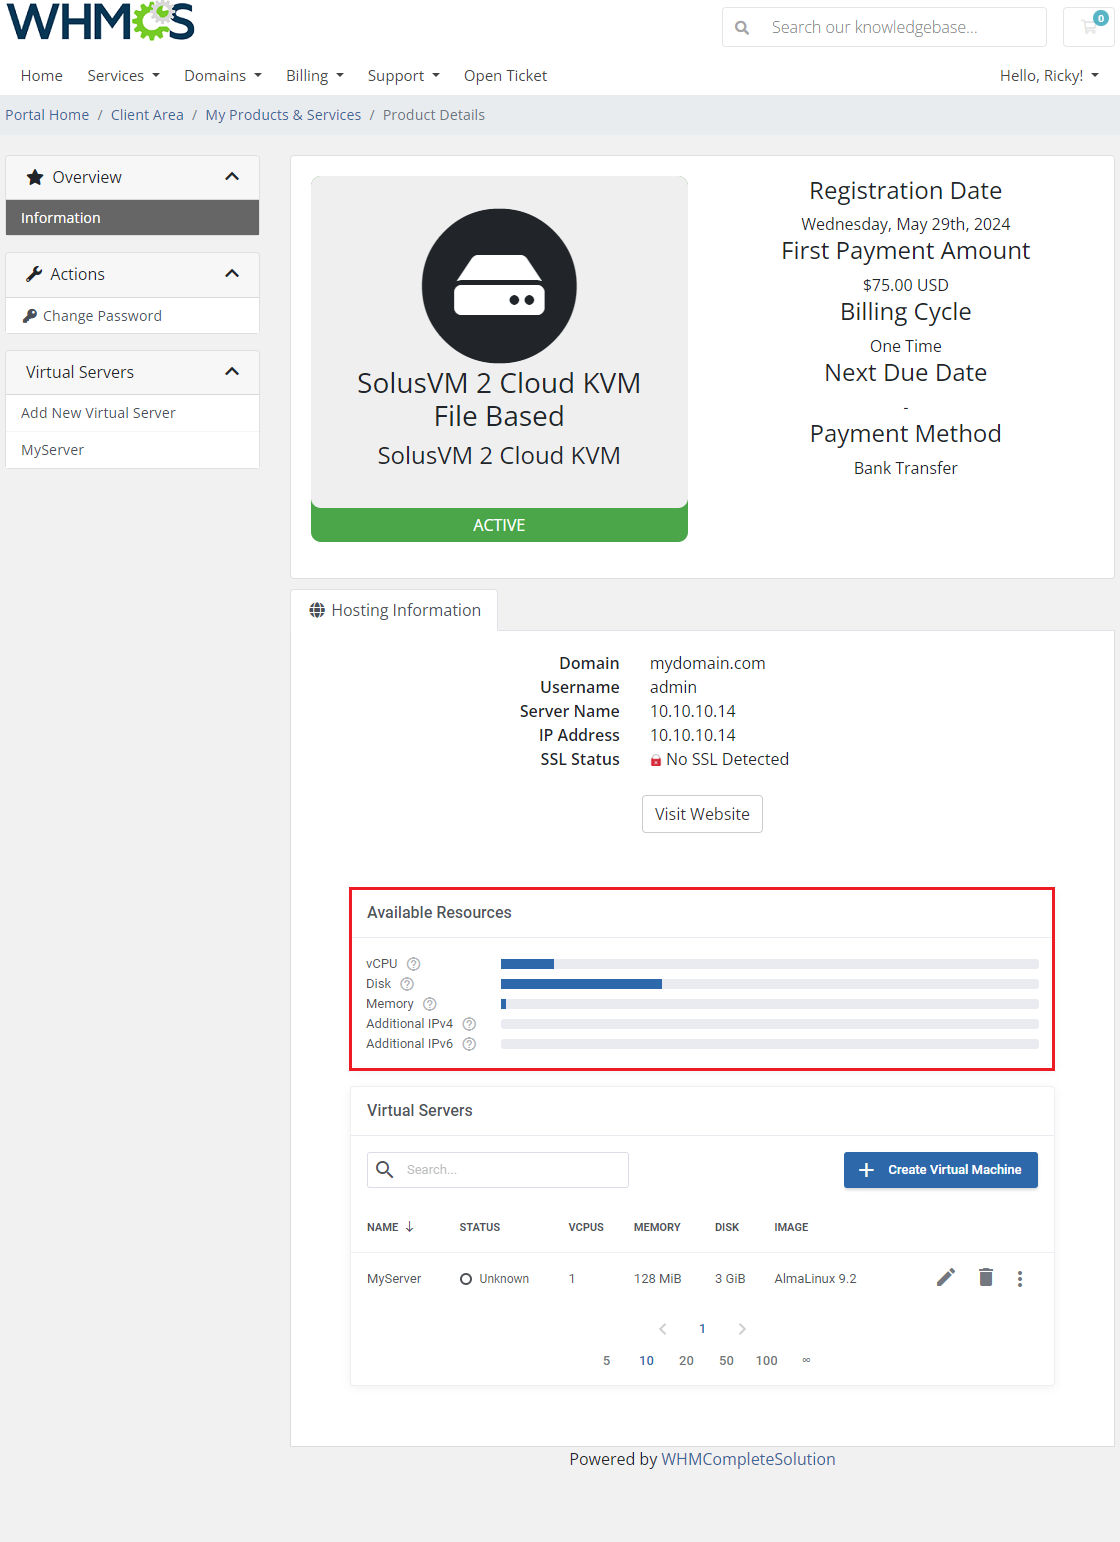Click the Memory help question icon

(430, 1004)
